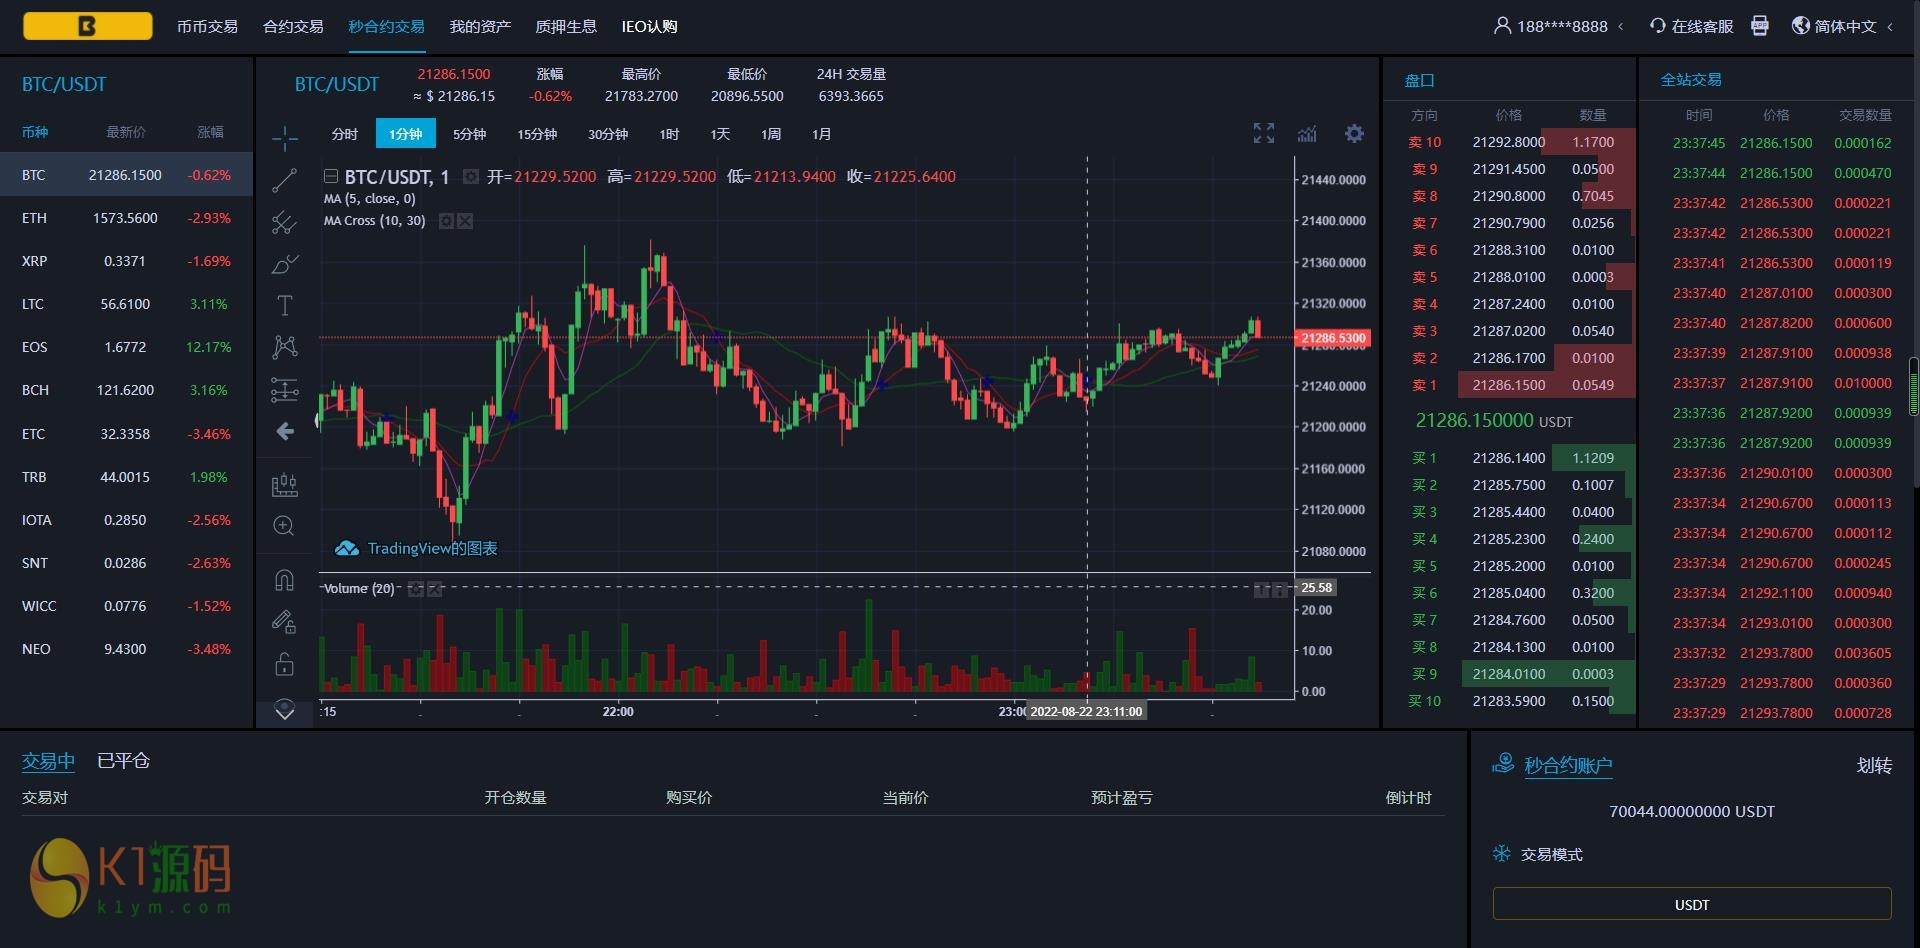Select the 1月 timeframe
Image resolution: width=1920 pixels, height=948 pixels.
pyautogui.click(x=822, y=134)
